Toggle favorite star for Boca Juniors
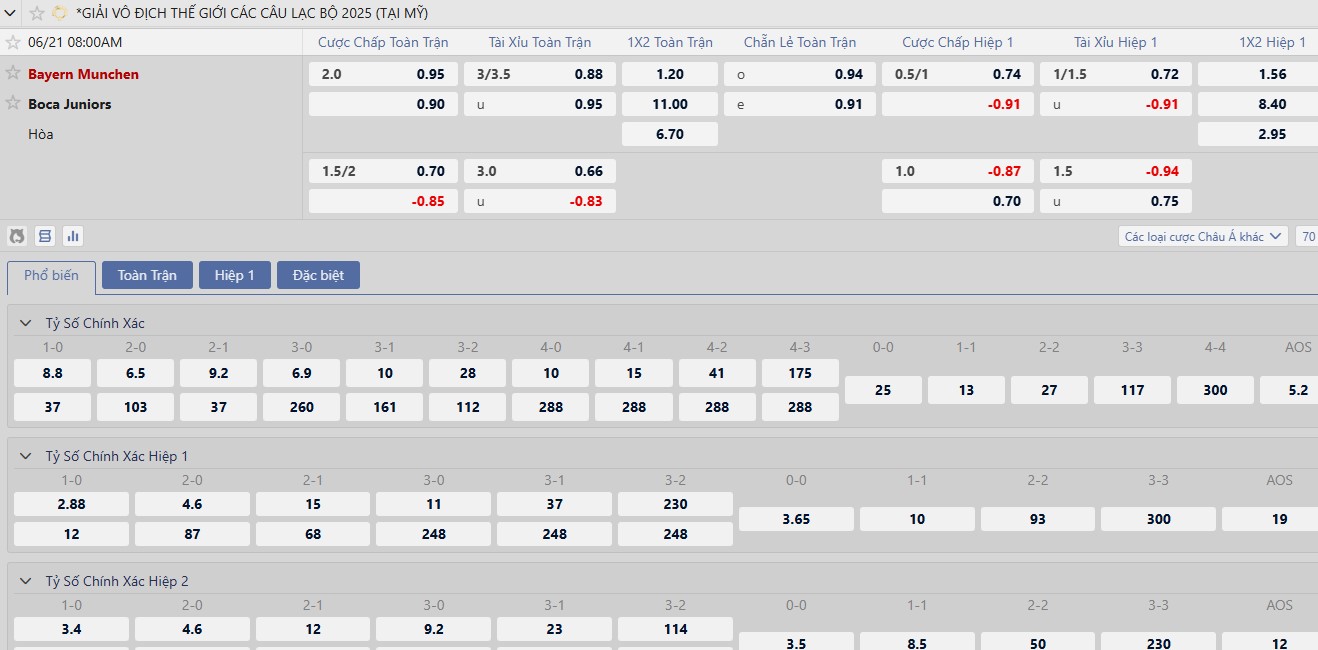 click(13, 103)
